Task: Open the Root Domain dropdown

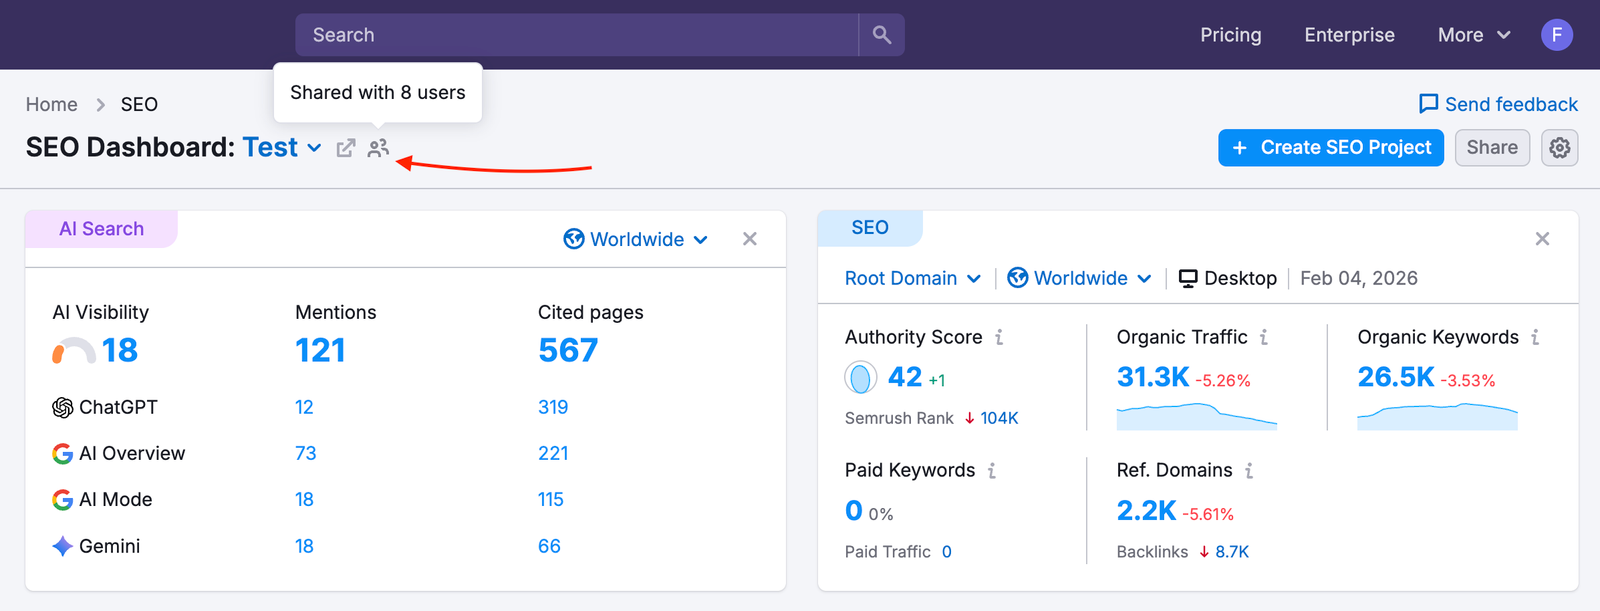Action: (x=913, y=278)
